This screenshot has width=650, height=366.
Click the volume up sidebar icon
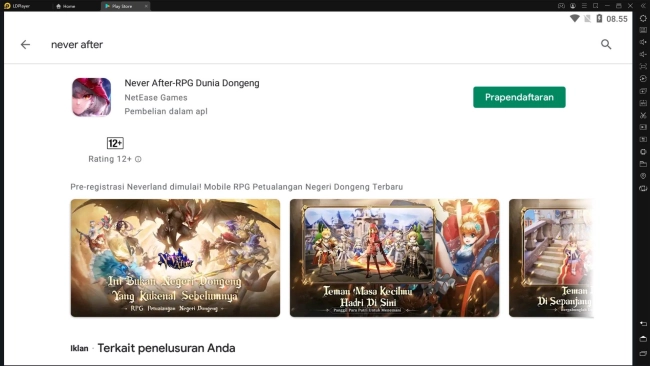click(x=643, y=42)
